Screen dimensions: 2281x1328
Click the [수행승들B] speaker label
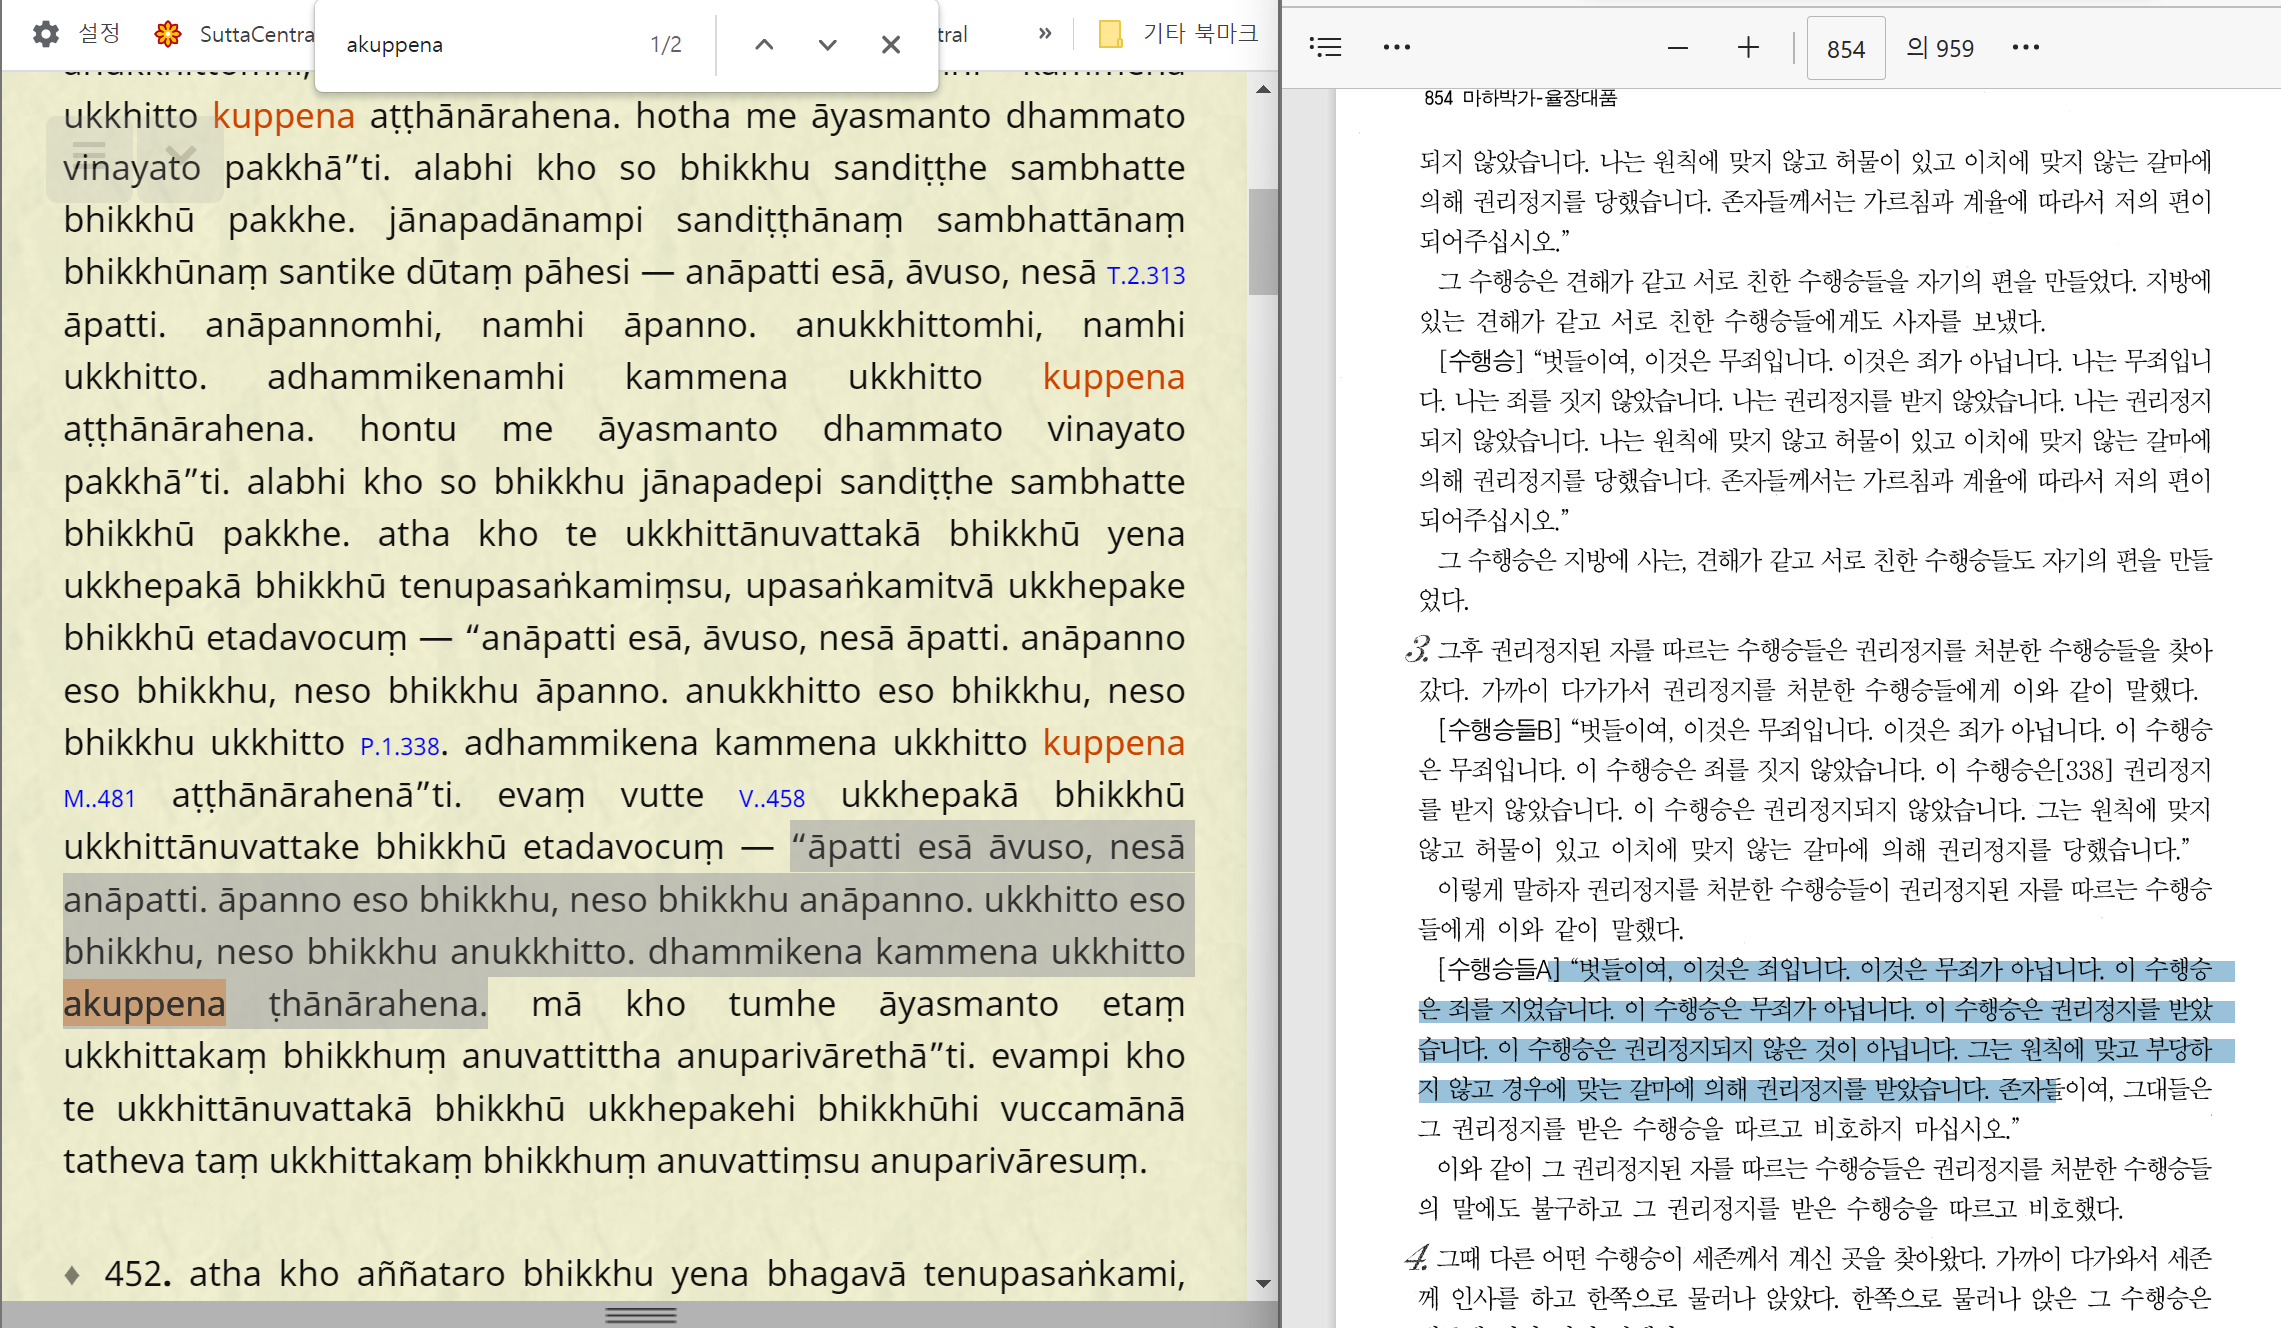click(1499, 730)
